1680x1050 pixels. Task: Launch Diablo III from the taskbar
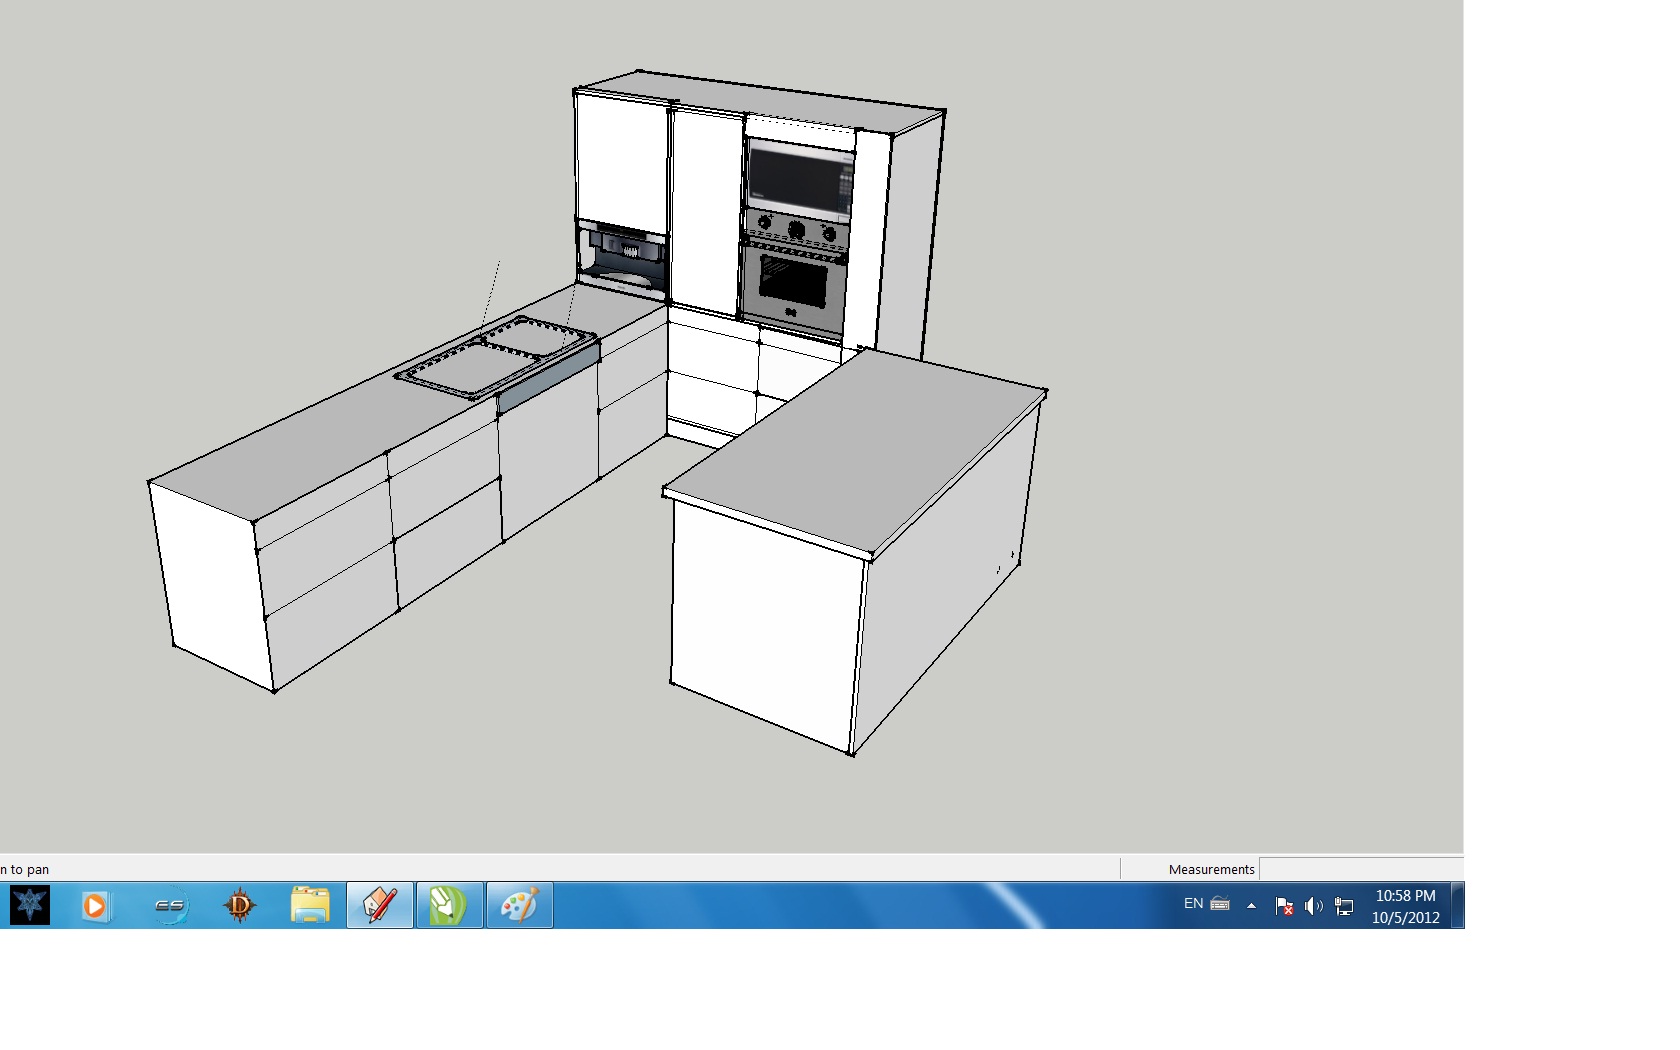(x=240, y=906)
